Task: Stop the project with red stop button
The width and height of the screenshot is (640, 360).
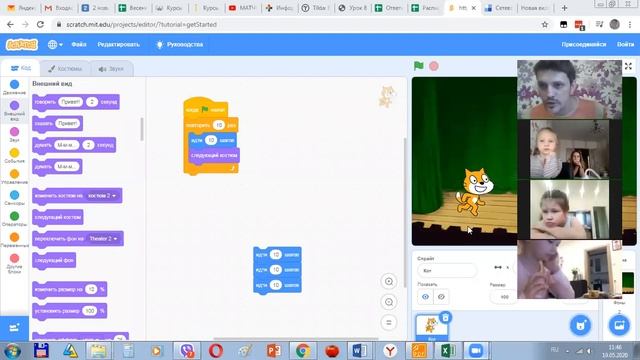Action: (434, 66)
